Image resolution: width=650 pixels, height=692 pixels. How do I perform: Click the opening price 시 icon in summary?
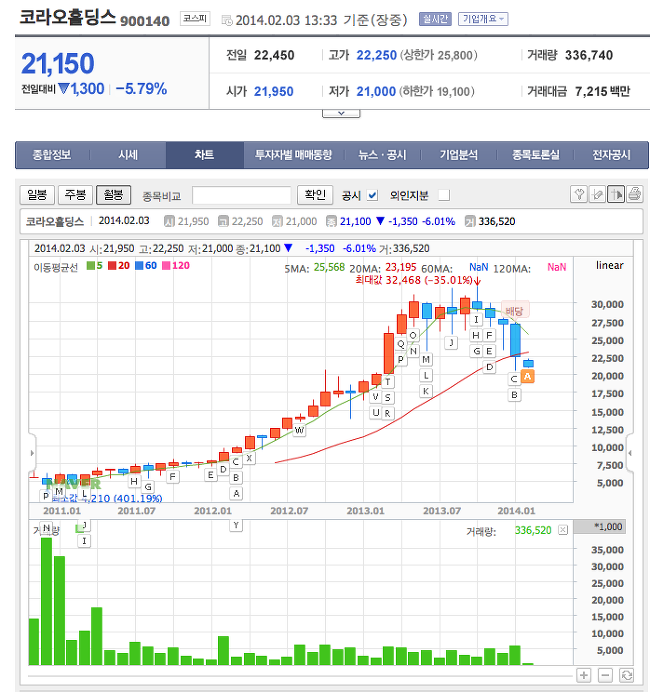coord(169,221)
